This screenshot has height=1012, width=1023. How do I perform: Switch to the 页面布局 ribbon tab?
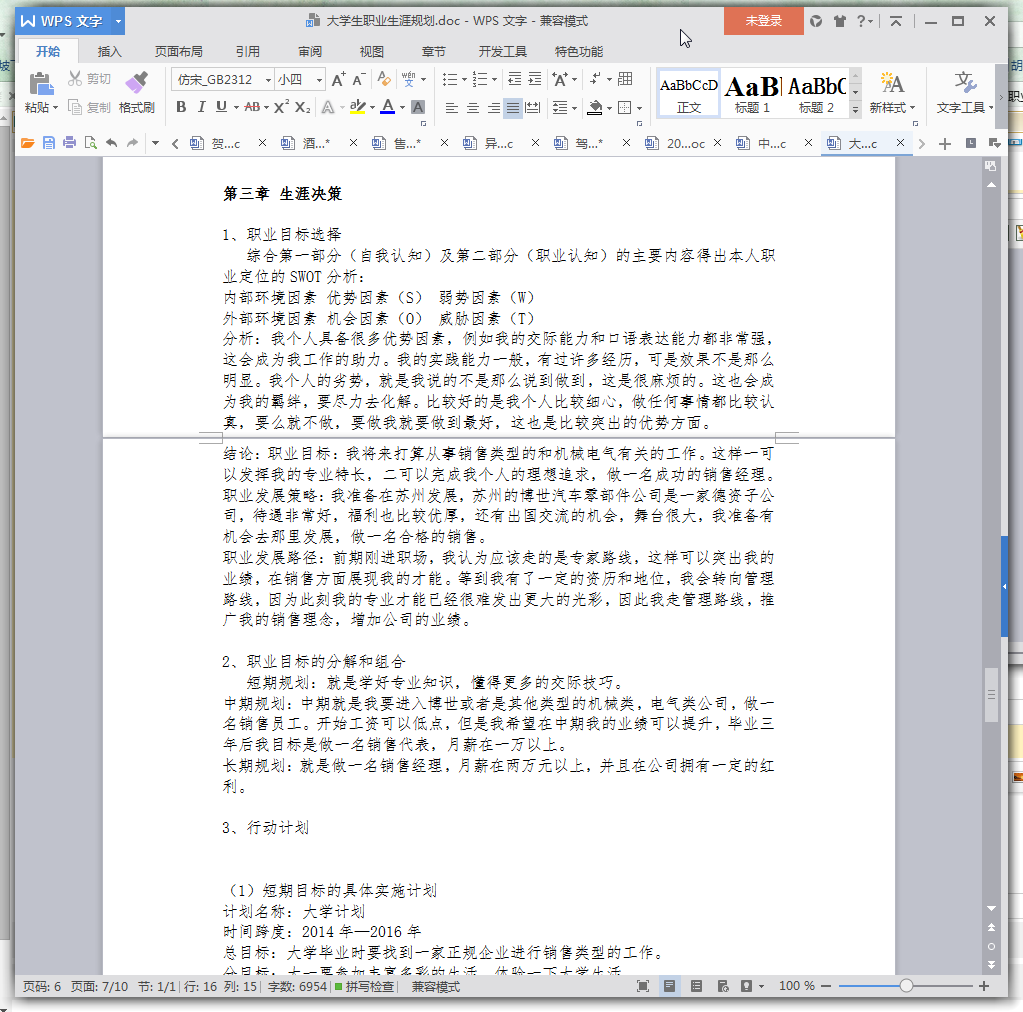(178, 52)
